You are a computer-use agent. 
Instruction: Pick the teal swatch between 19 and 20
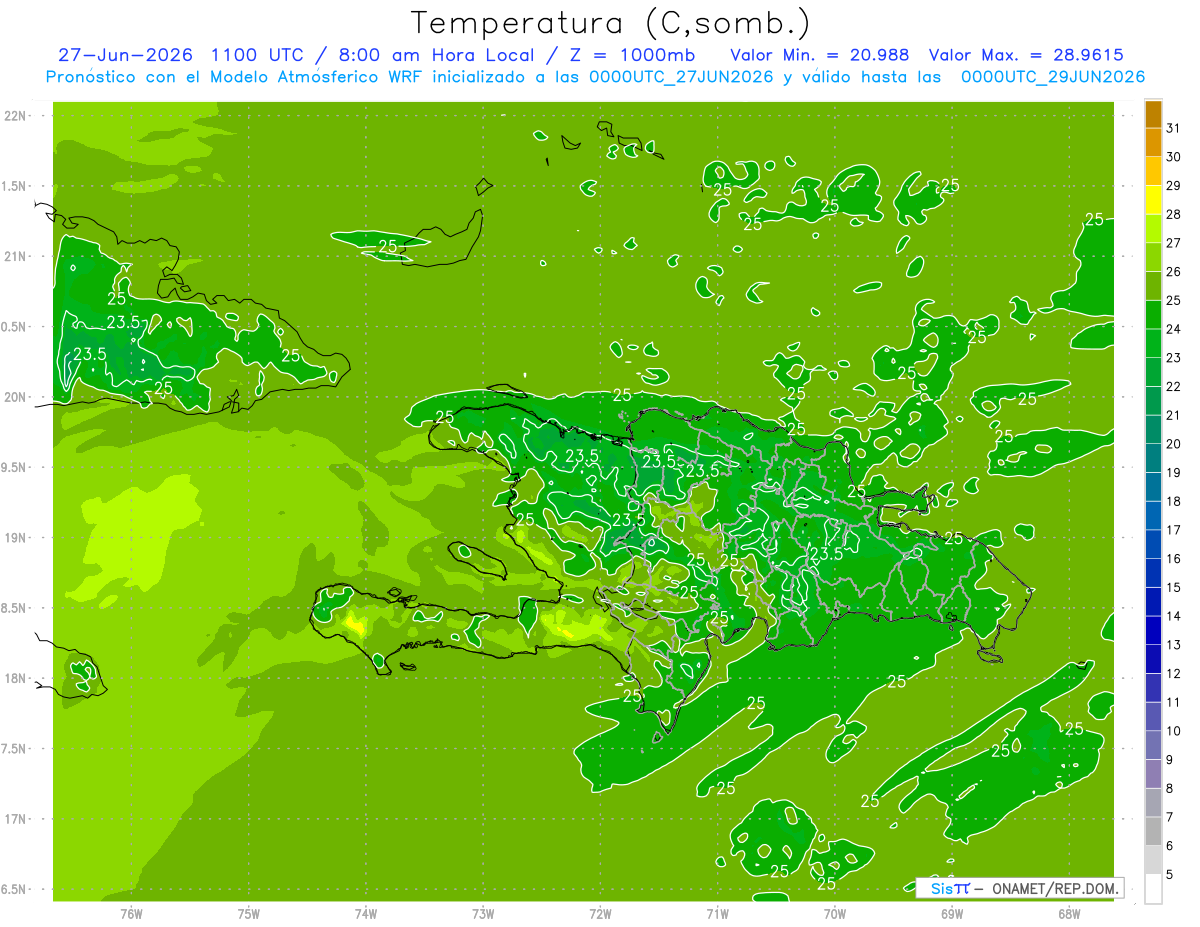point(1153,459)
